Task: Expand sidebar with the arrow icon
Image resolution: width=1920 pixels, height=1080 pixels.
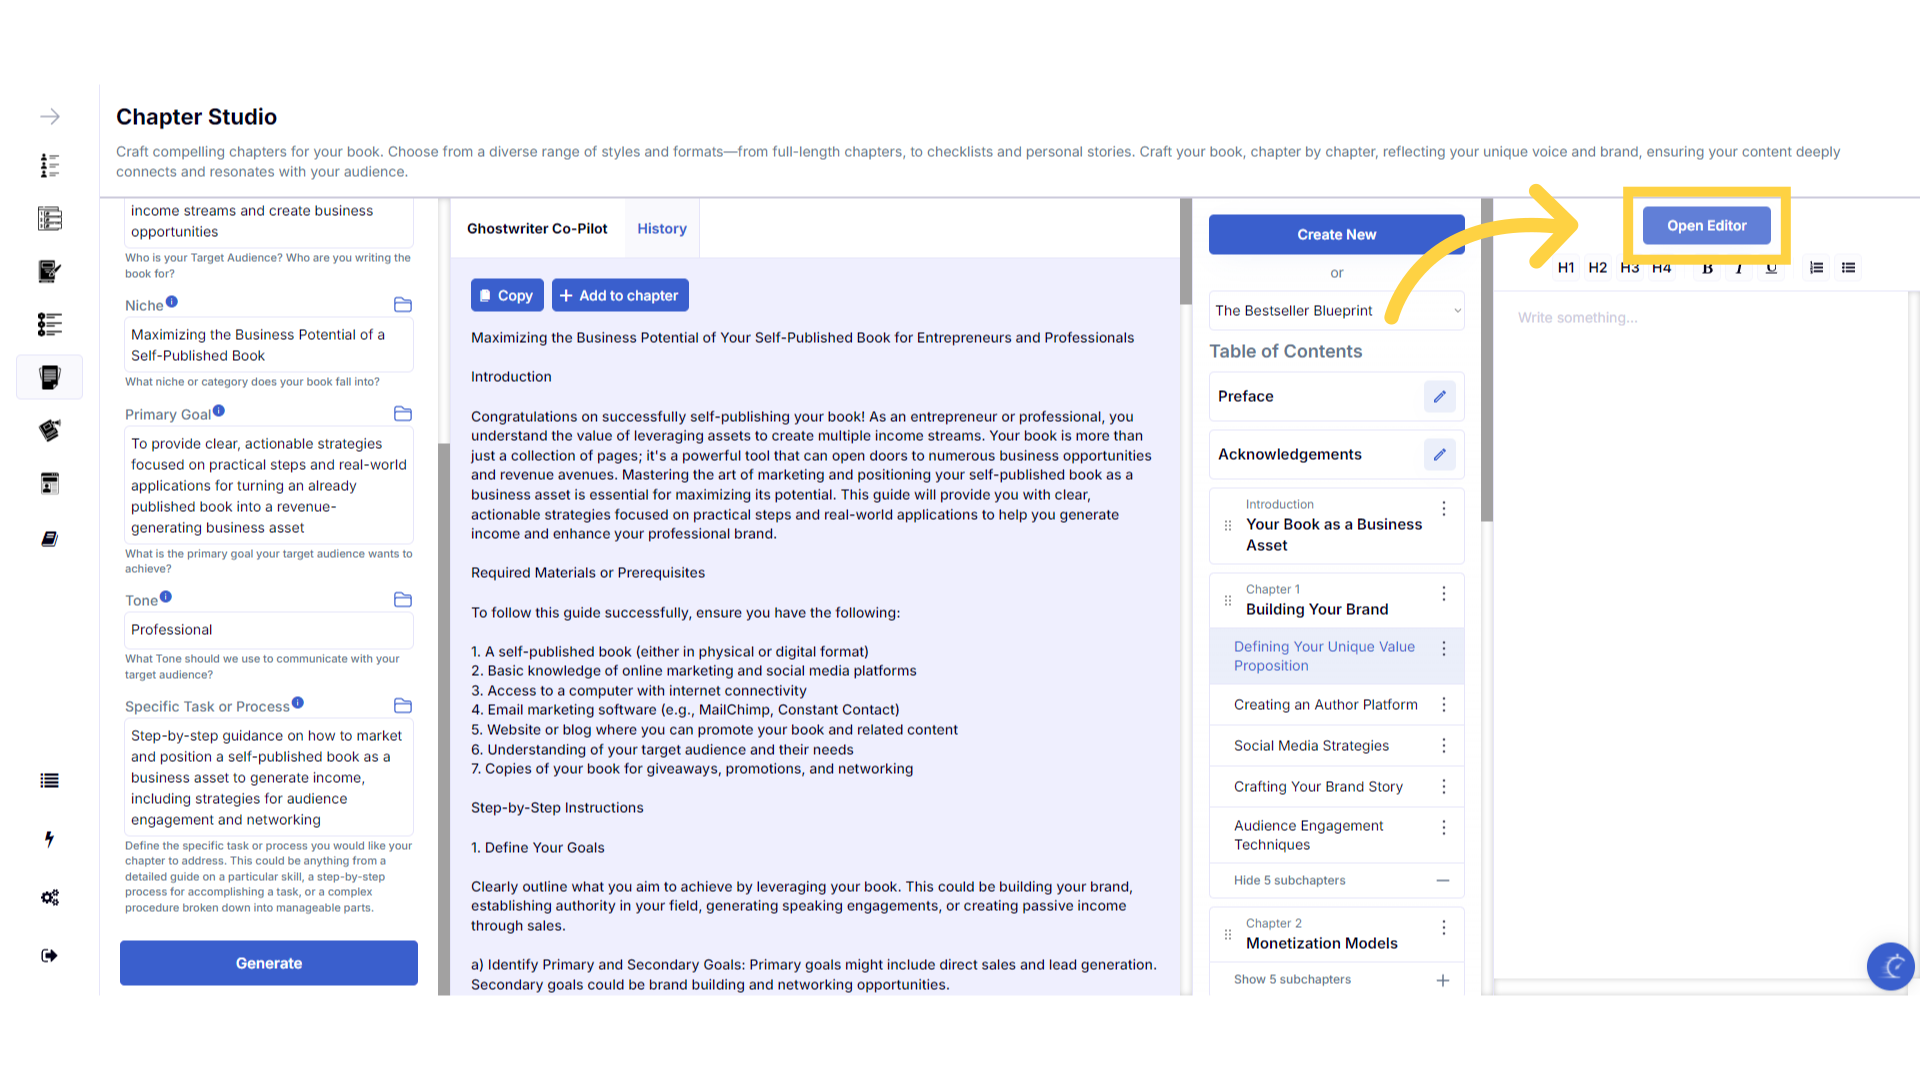Action: tap(49, 117)
